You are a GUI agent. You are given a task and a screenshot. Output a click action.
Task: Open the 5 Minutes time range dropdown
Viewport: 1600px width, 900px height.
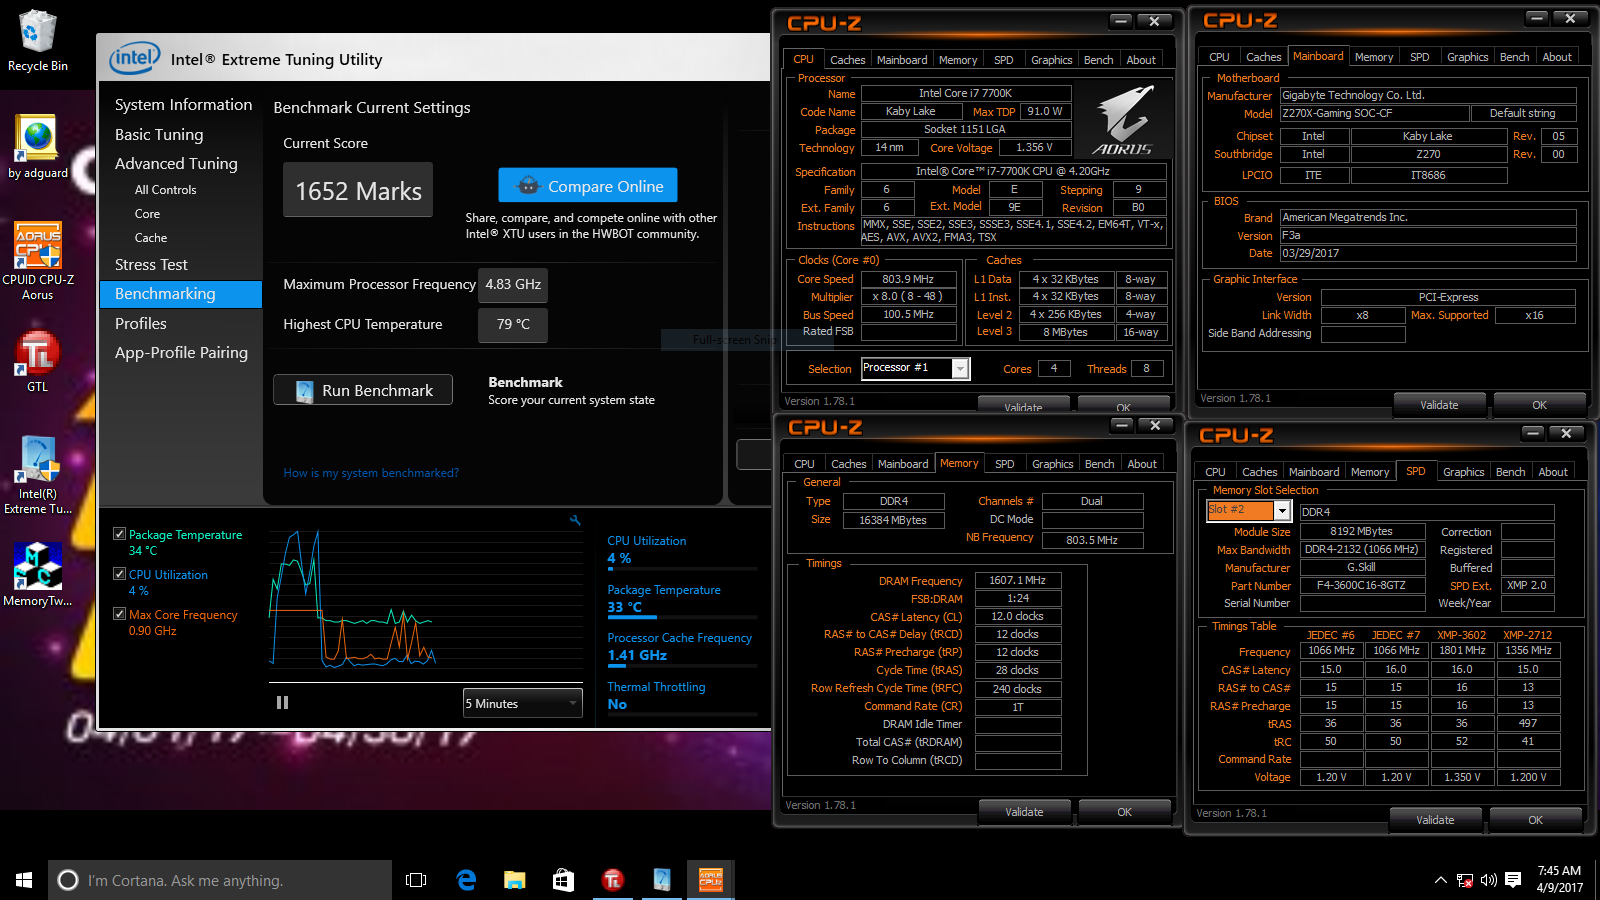[x=523, y=703]
